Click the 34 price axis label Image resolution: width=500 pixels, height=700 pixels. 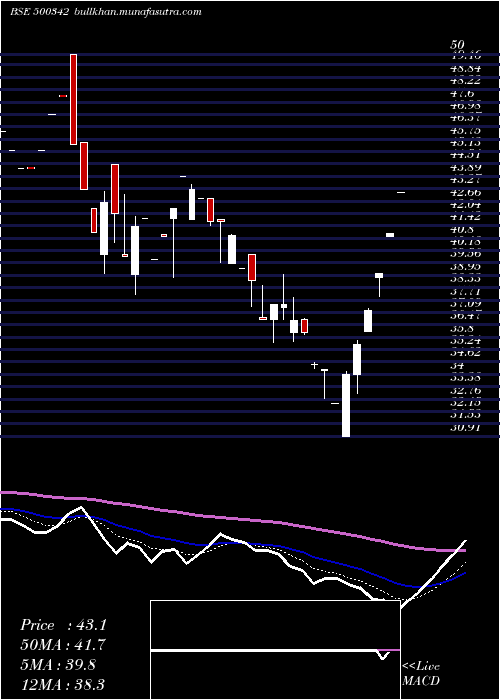(x=457, y=365)
